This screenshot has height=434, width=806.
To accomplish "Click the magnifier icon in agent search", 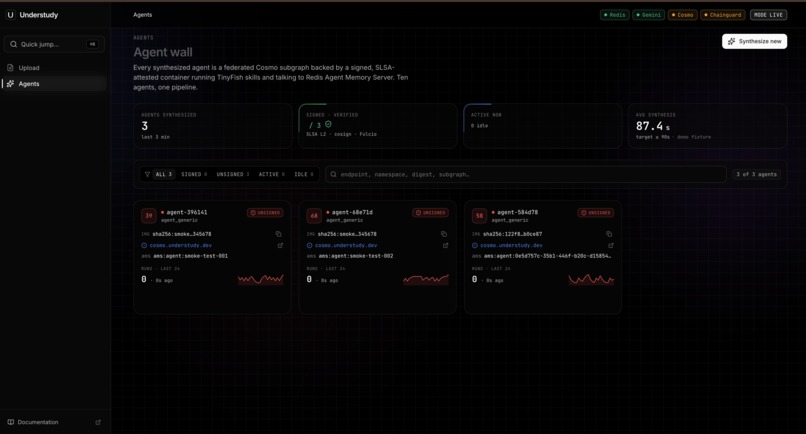I will tap(334, 174).
